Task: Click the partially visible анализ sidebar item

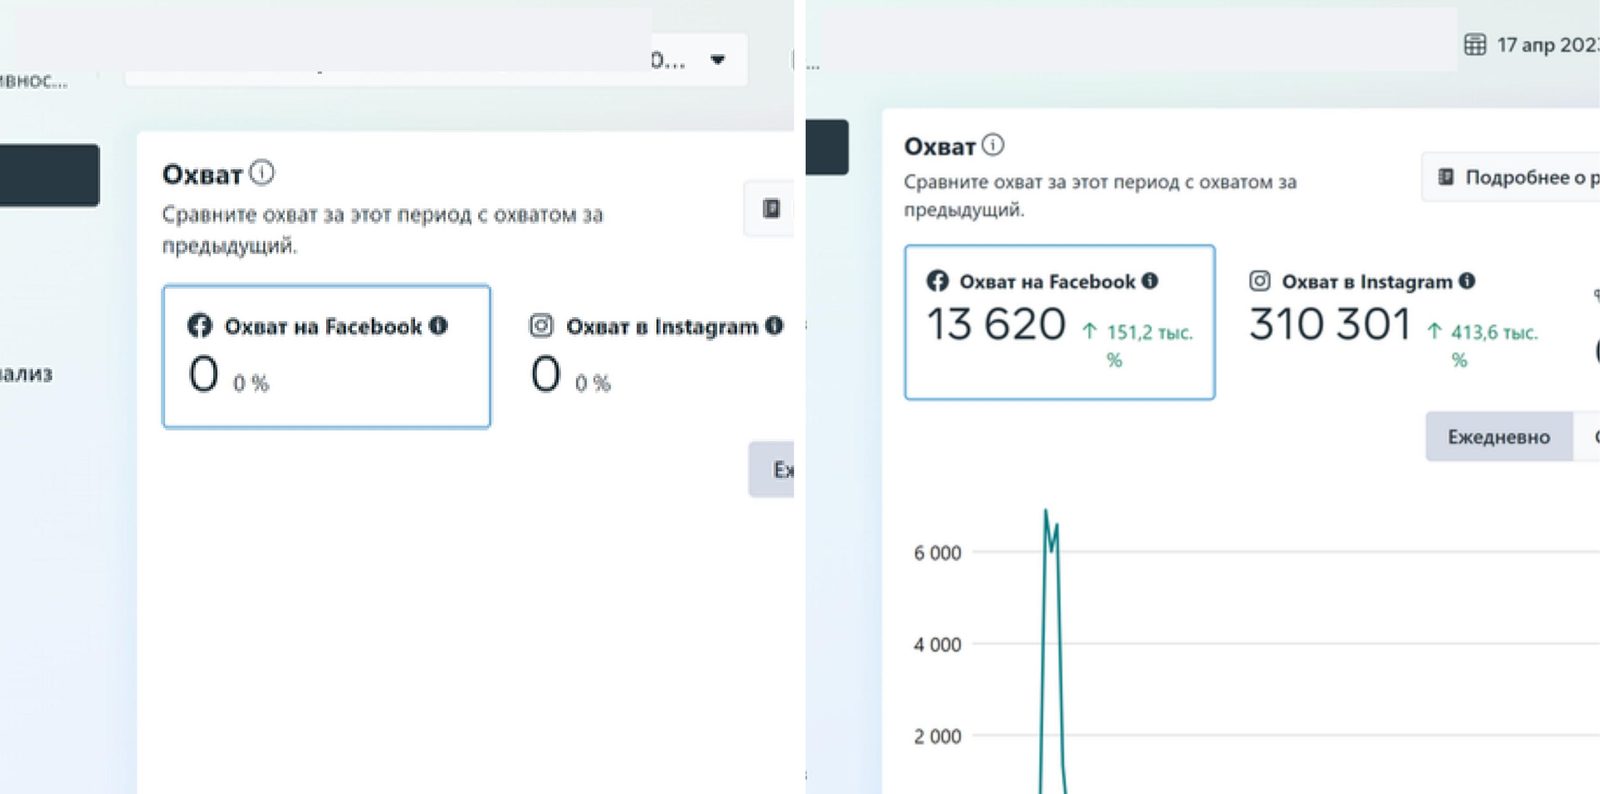Action: tap(26, 374)
